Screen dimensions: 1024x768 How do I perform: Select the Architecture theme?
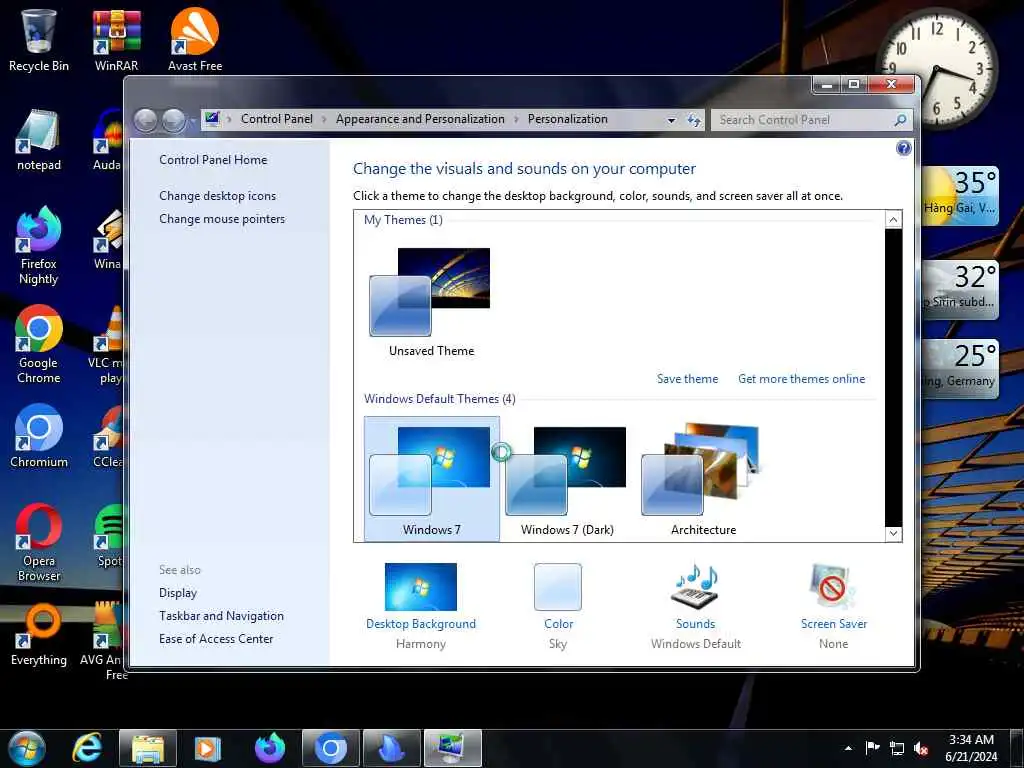[703, 479]
